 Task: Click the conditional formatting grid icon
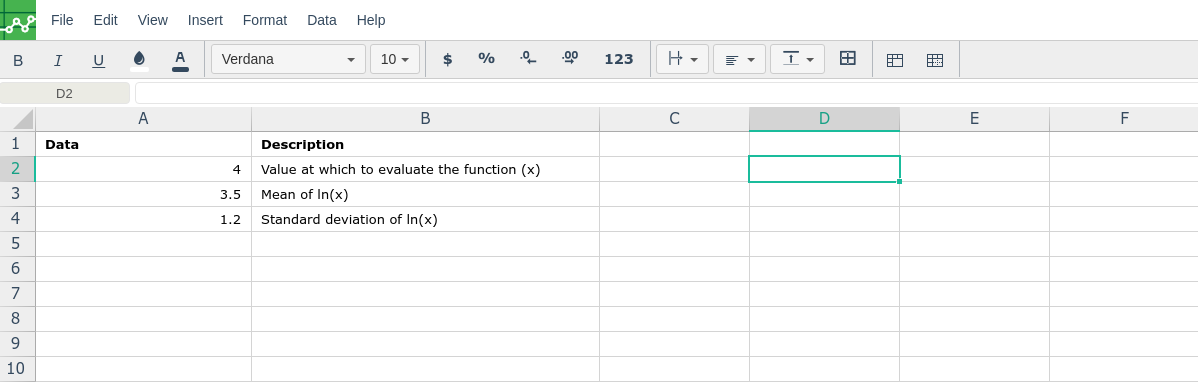tap(934, 60)
